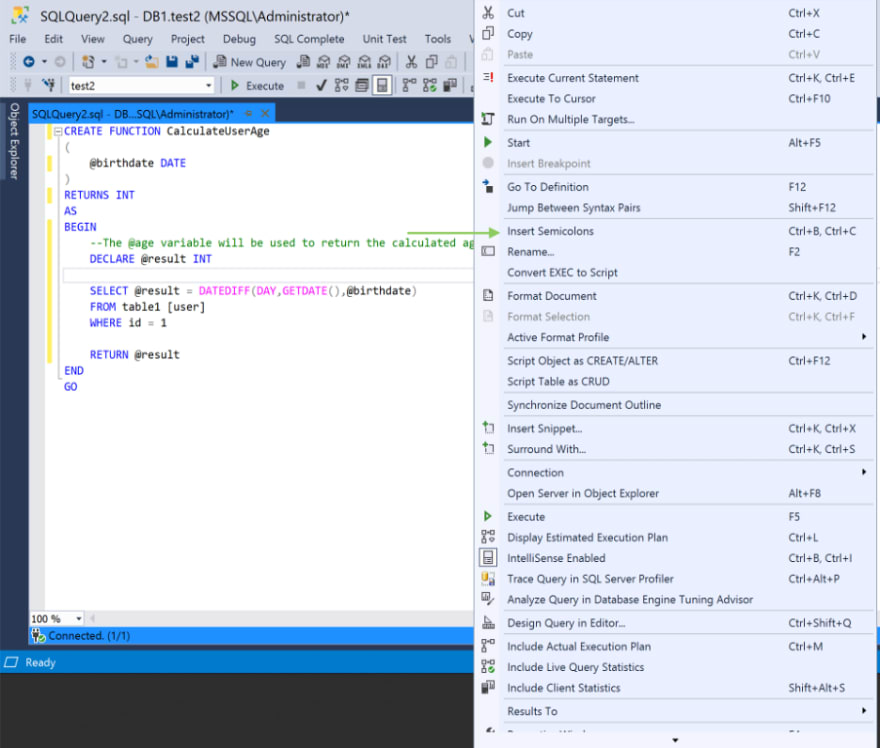Close the SQLQuery2.sql document tab
This screenshot has height=748, width=880.
coord(265,113)
